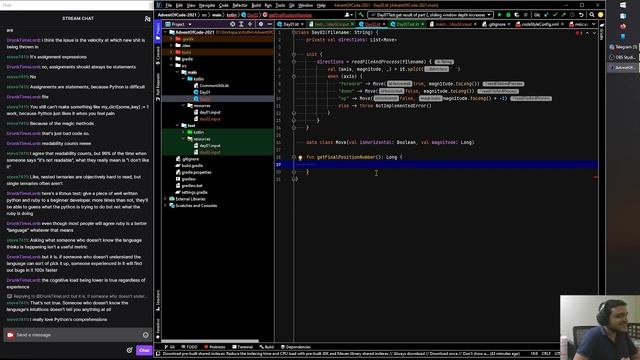
Task: Toggle the Gradle tool window on right edge
Action: click(x=602, y=32)
